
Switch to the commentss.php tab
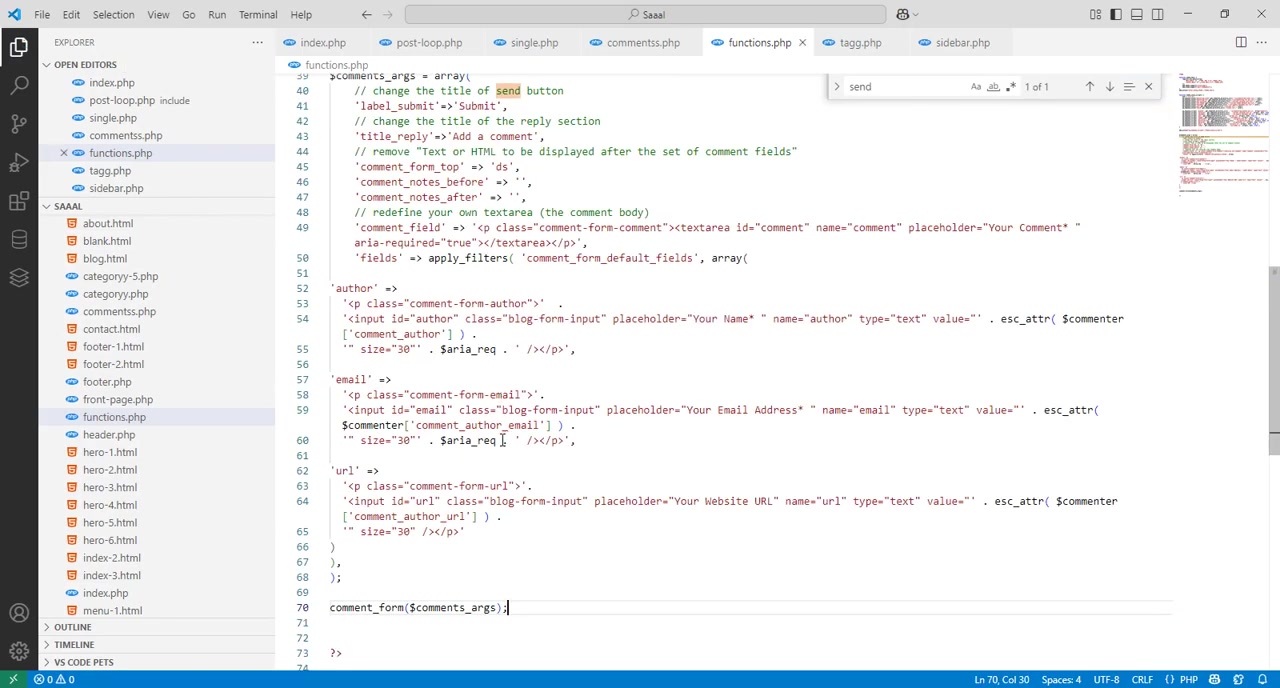642,43
